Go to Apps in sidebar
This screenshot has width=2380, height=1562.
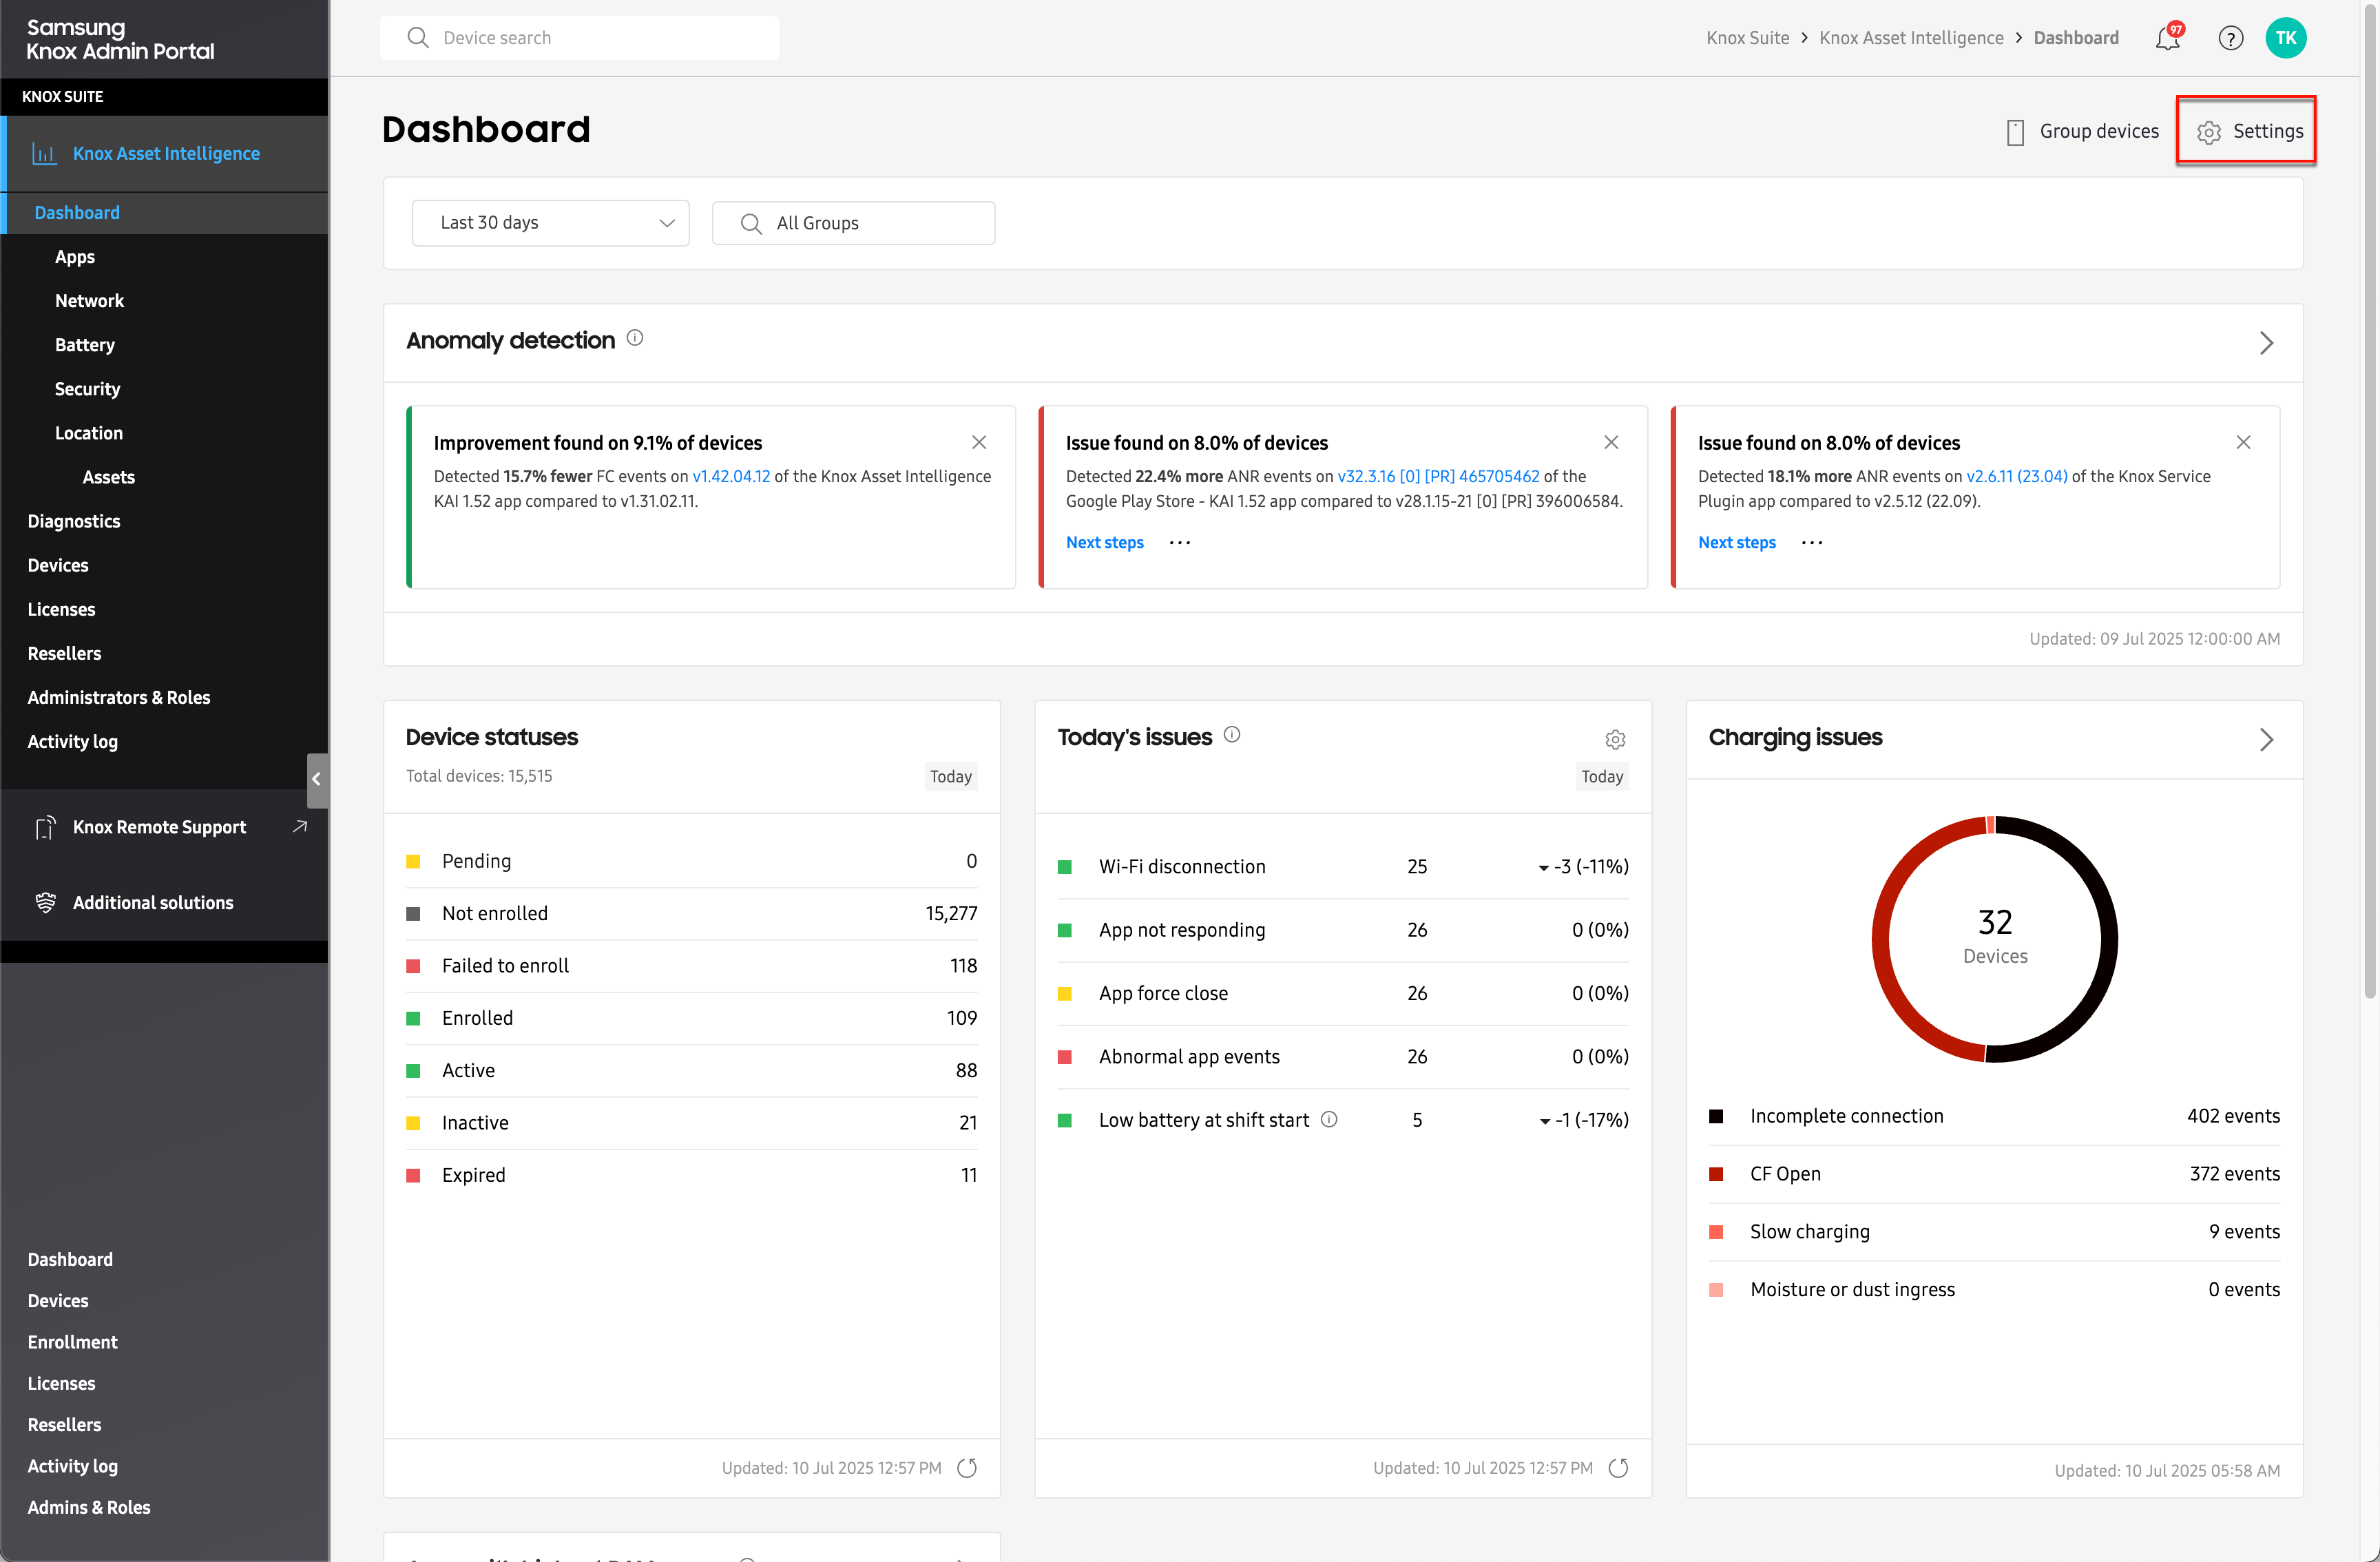click(x=75, y=256)
